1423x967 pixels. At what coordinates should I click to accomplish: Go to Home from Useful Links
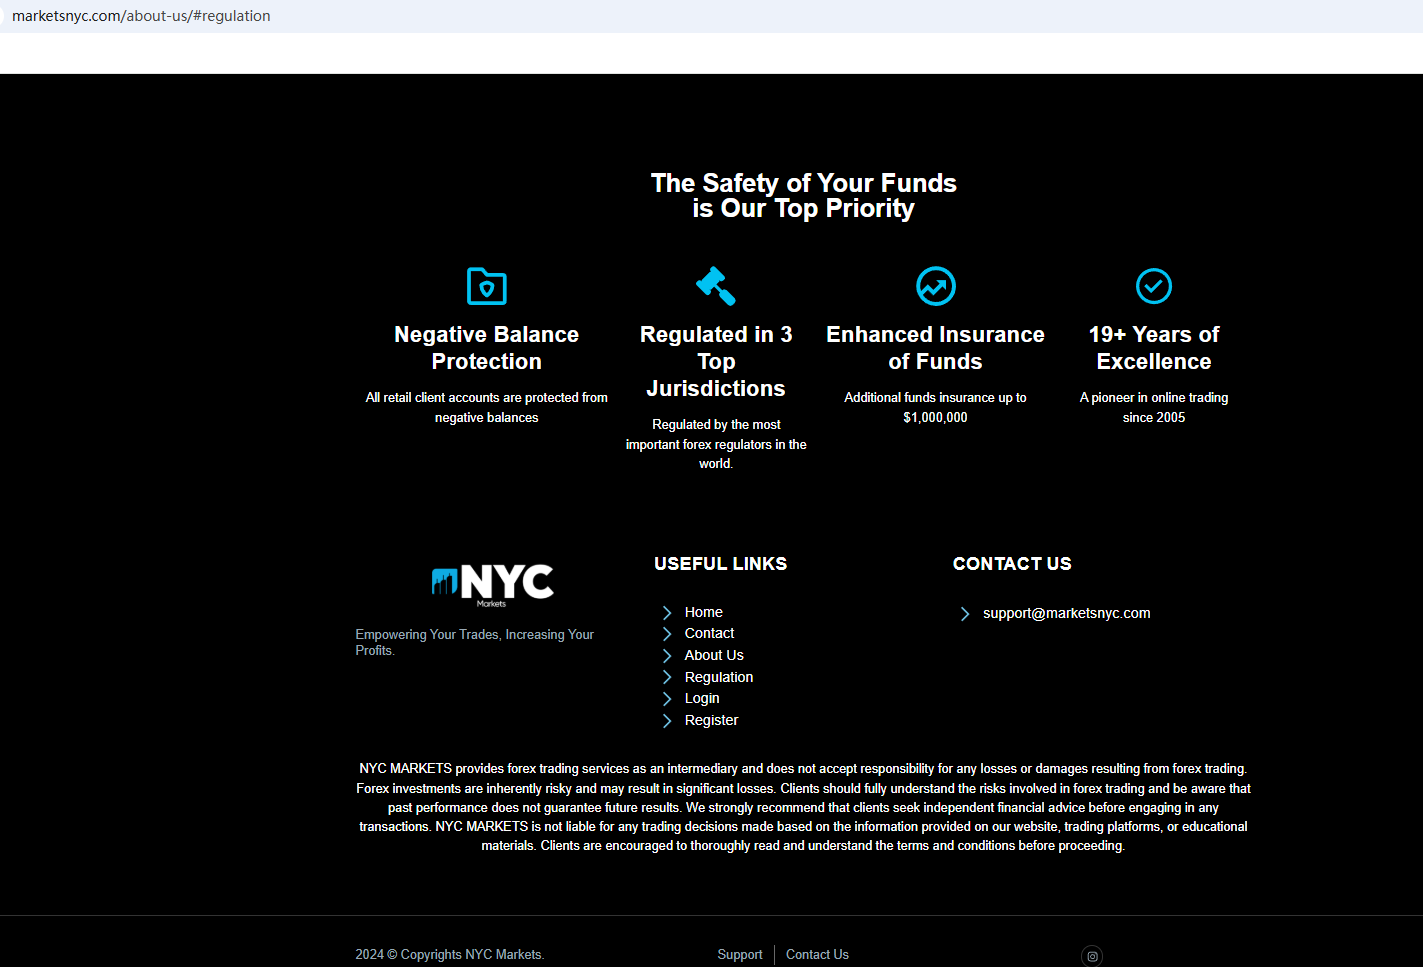pyautogui.click(x=704, y=612)
